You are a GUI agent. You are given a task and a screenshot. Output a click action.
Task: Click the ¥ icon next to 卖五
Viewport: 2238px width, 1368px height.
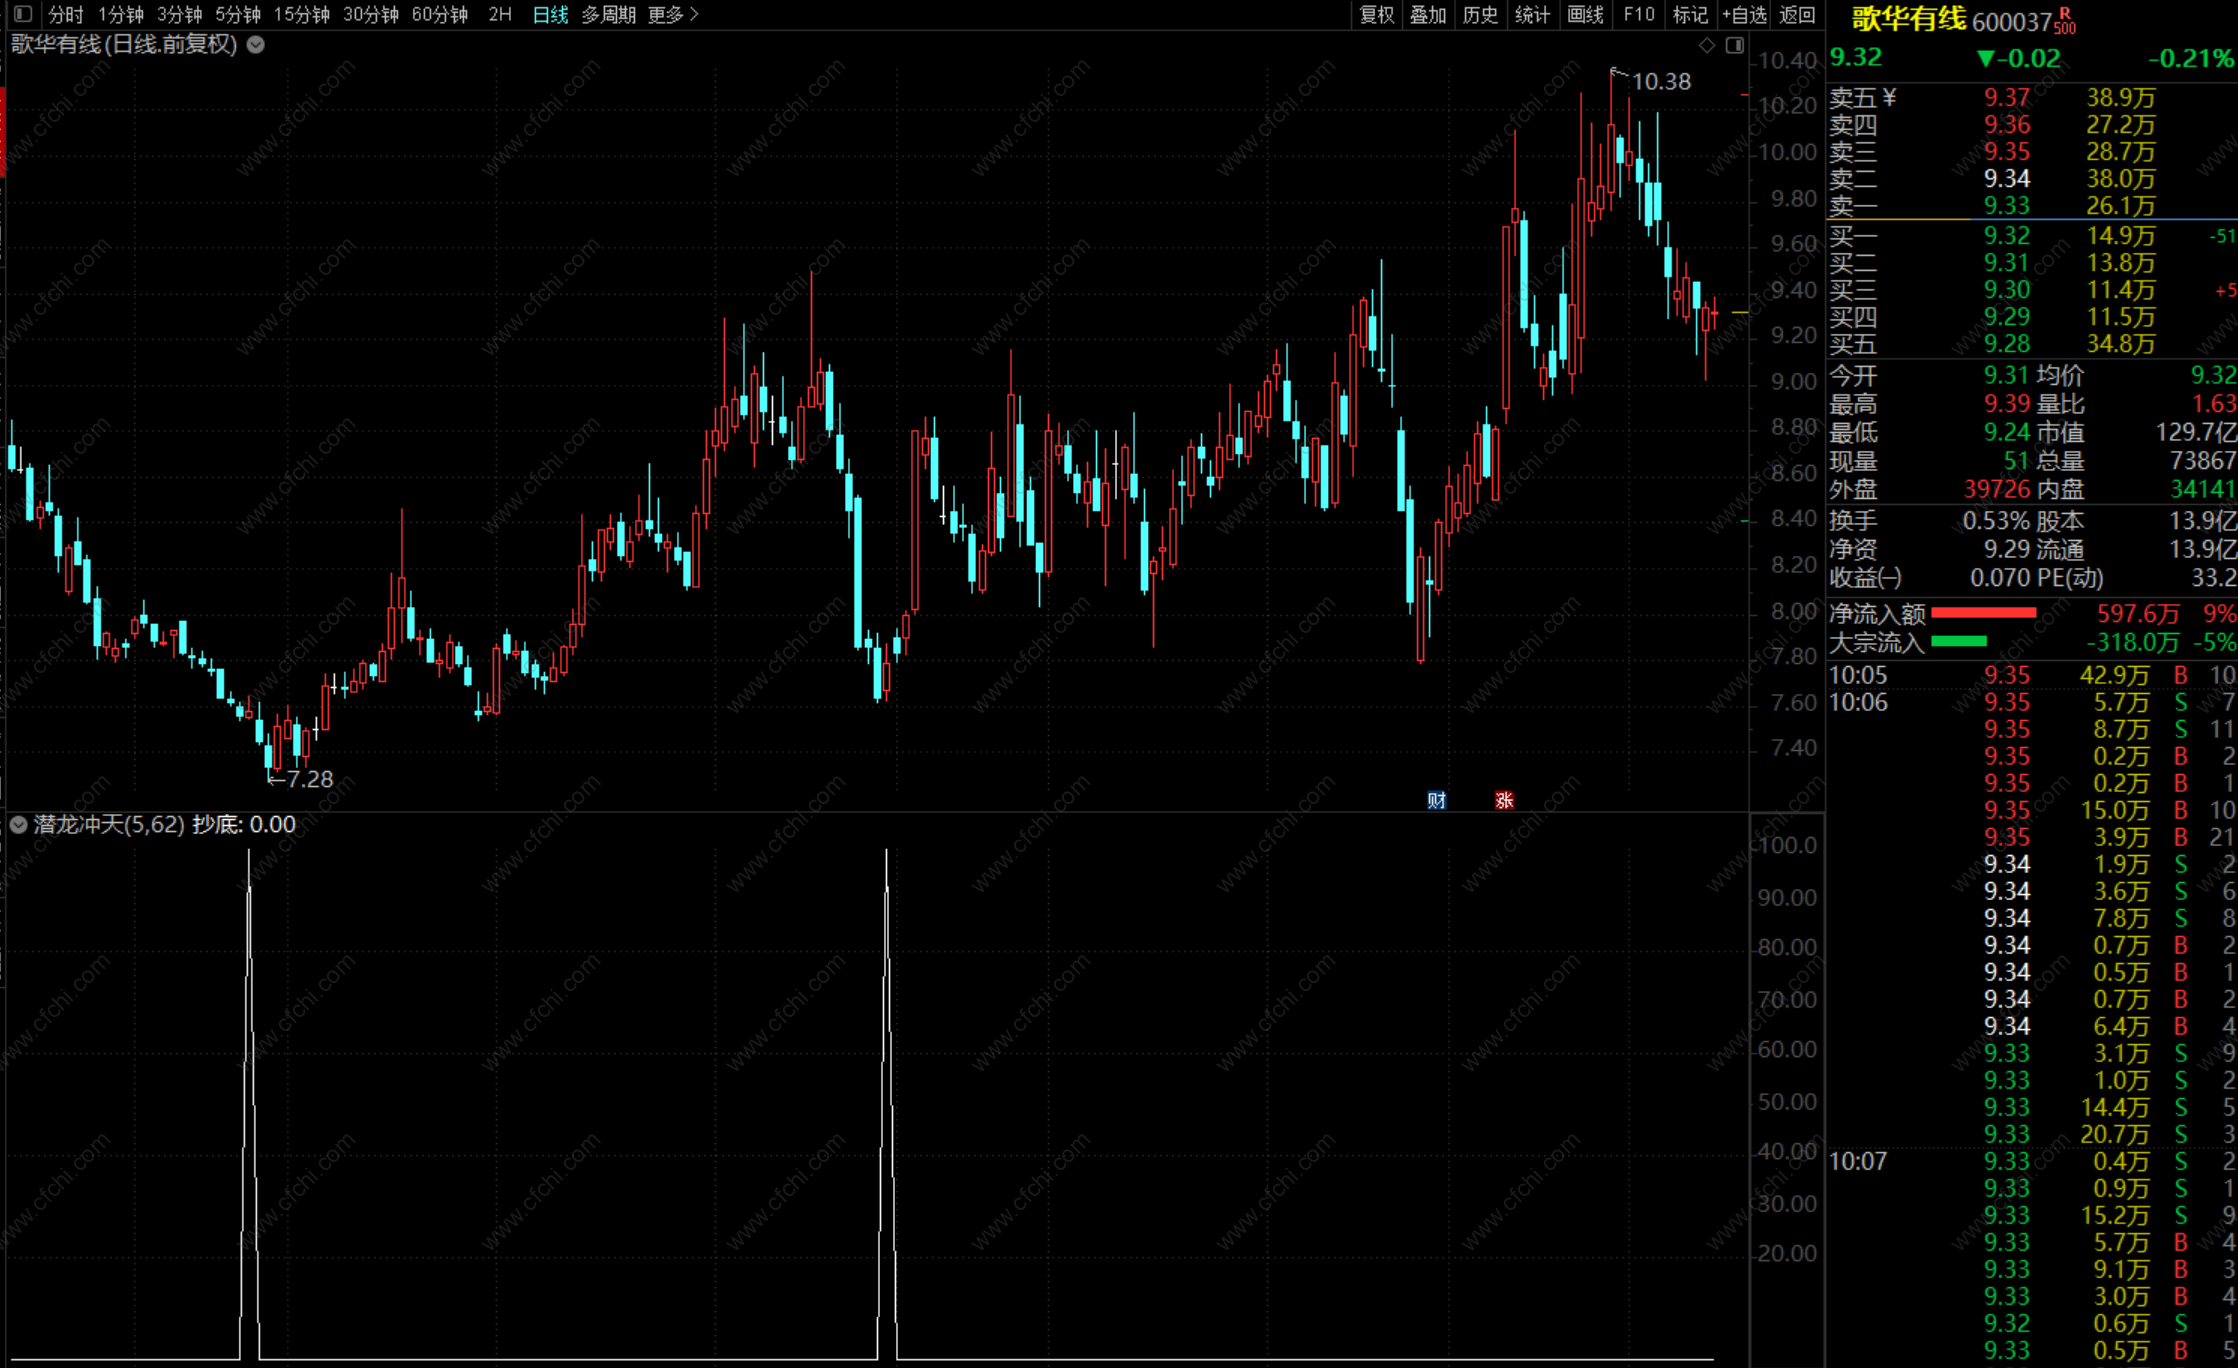coord(1889,97)
